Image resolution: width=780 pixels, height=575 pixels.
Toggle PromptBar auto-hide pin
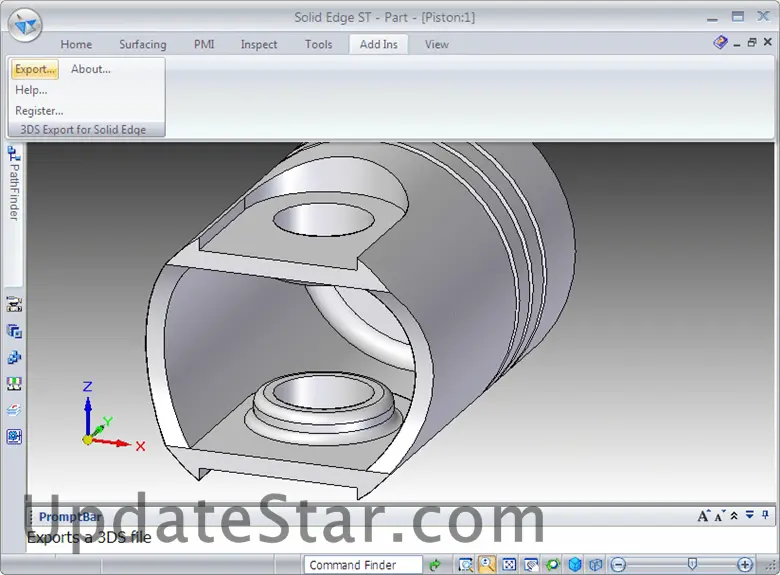coord(765,515)
